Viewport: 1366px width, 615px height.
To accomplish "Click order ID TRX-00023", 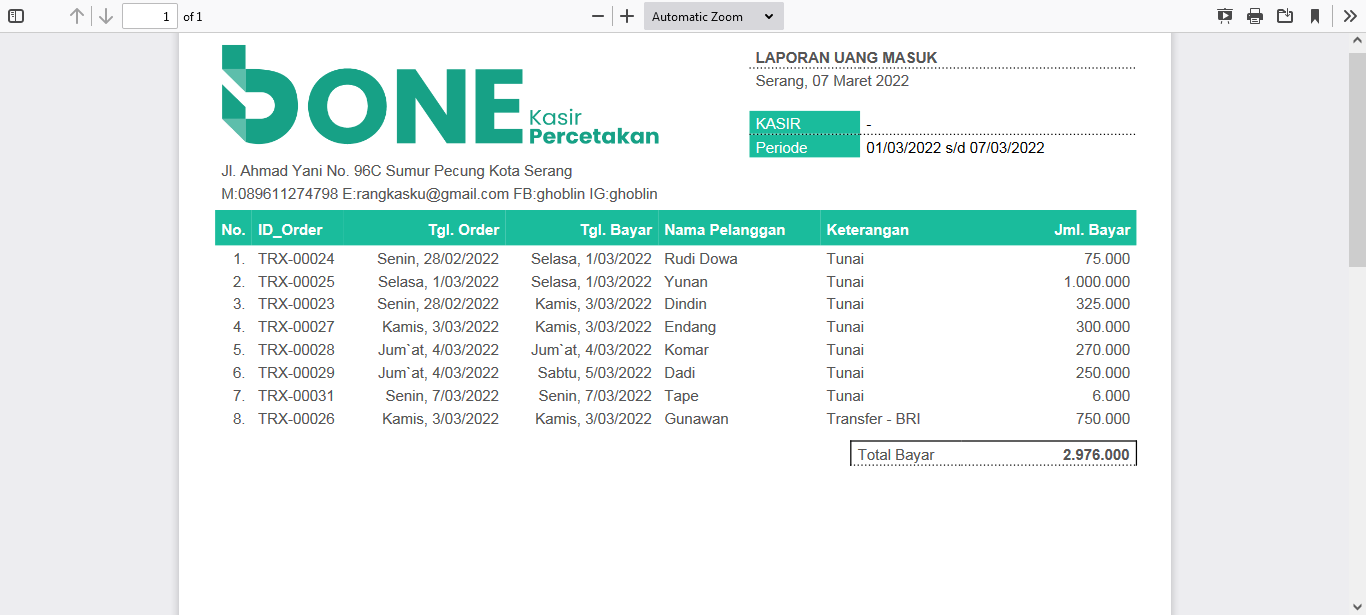I will tap(296, 304).
